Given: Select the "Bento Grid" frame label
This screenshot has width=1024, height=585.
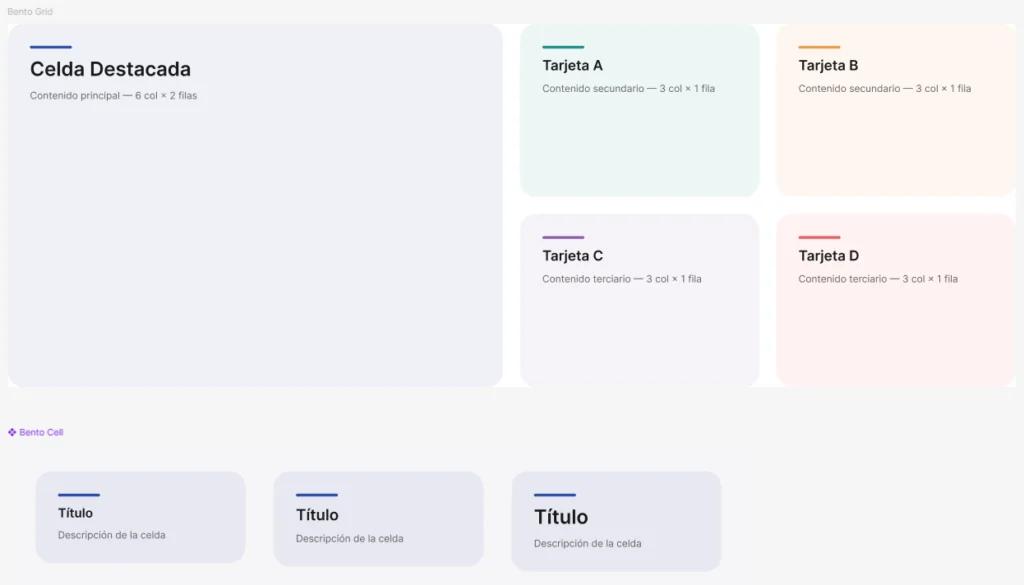Looking at the screenshot, I should pyautogui.click(x=30, y=12).
